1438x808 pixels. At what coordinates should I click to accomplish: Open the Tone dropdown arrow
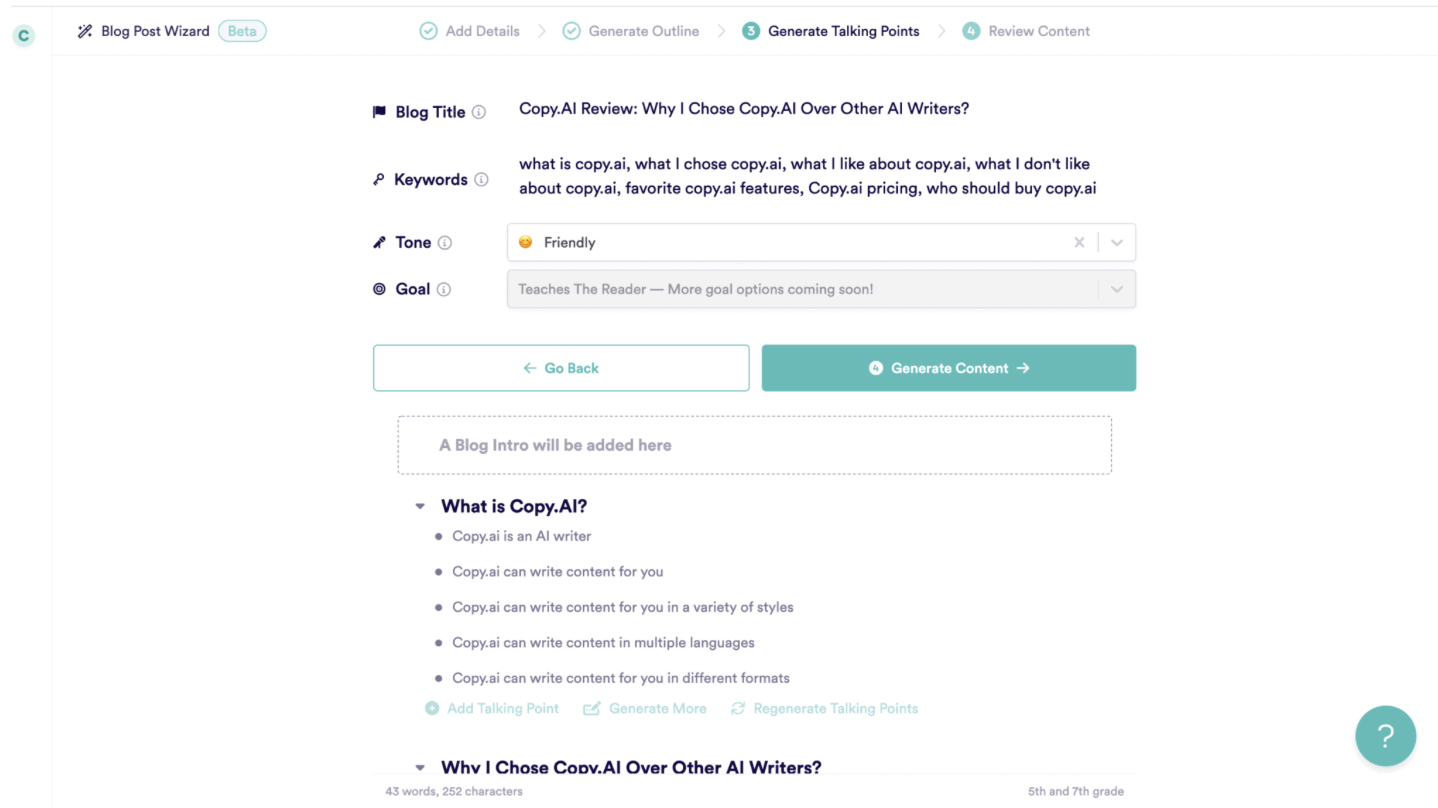[1117, 243]
